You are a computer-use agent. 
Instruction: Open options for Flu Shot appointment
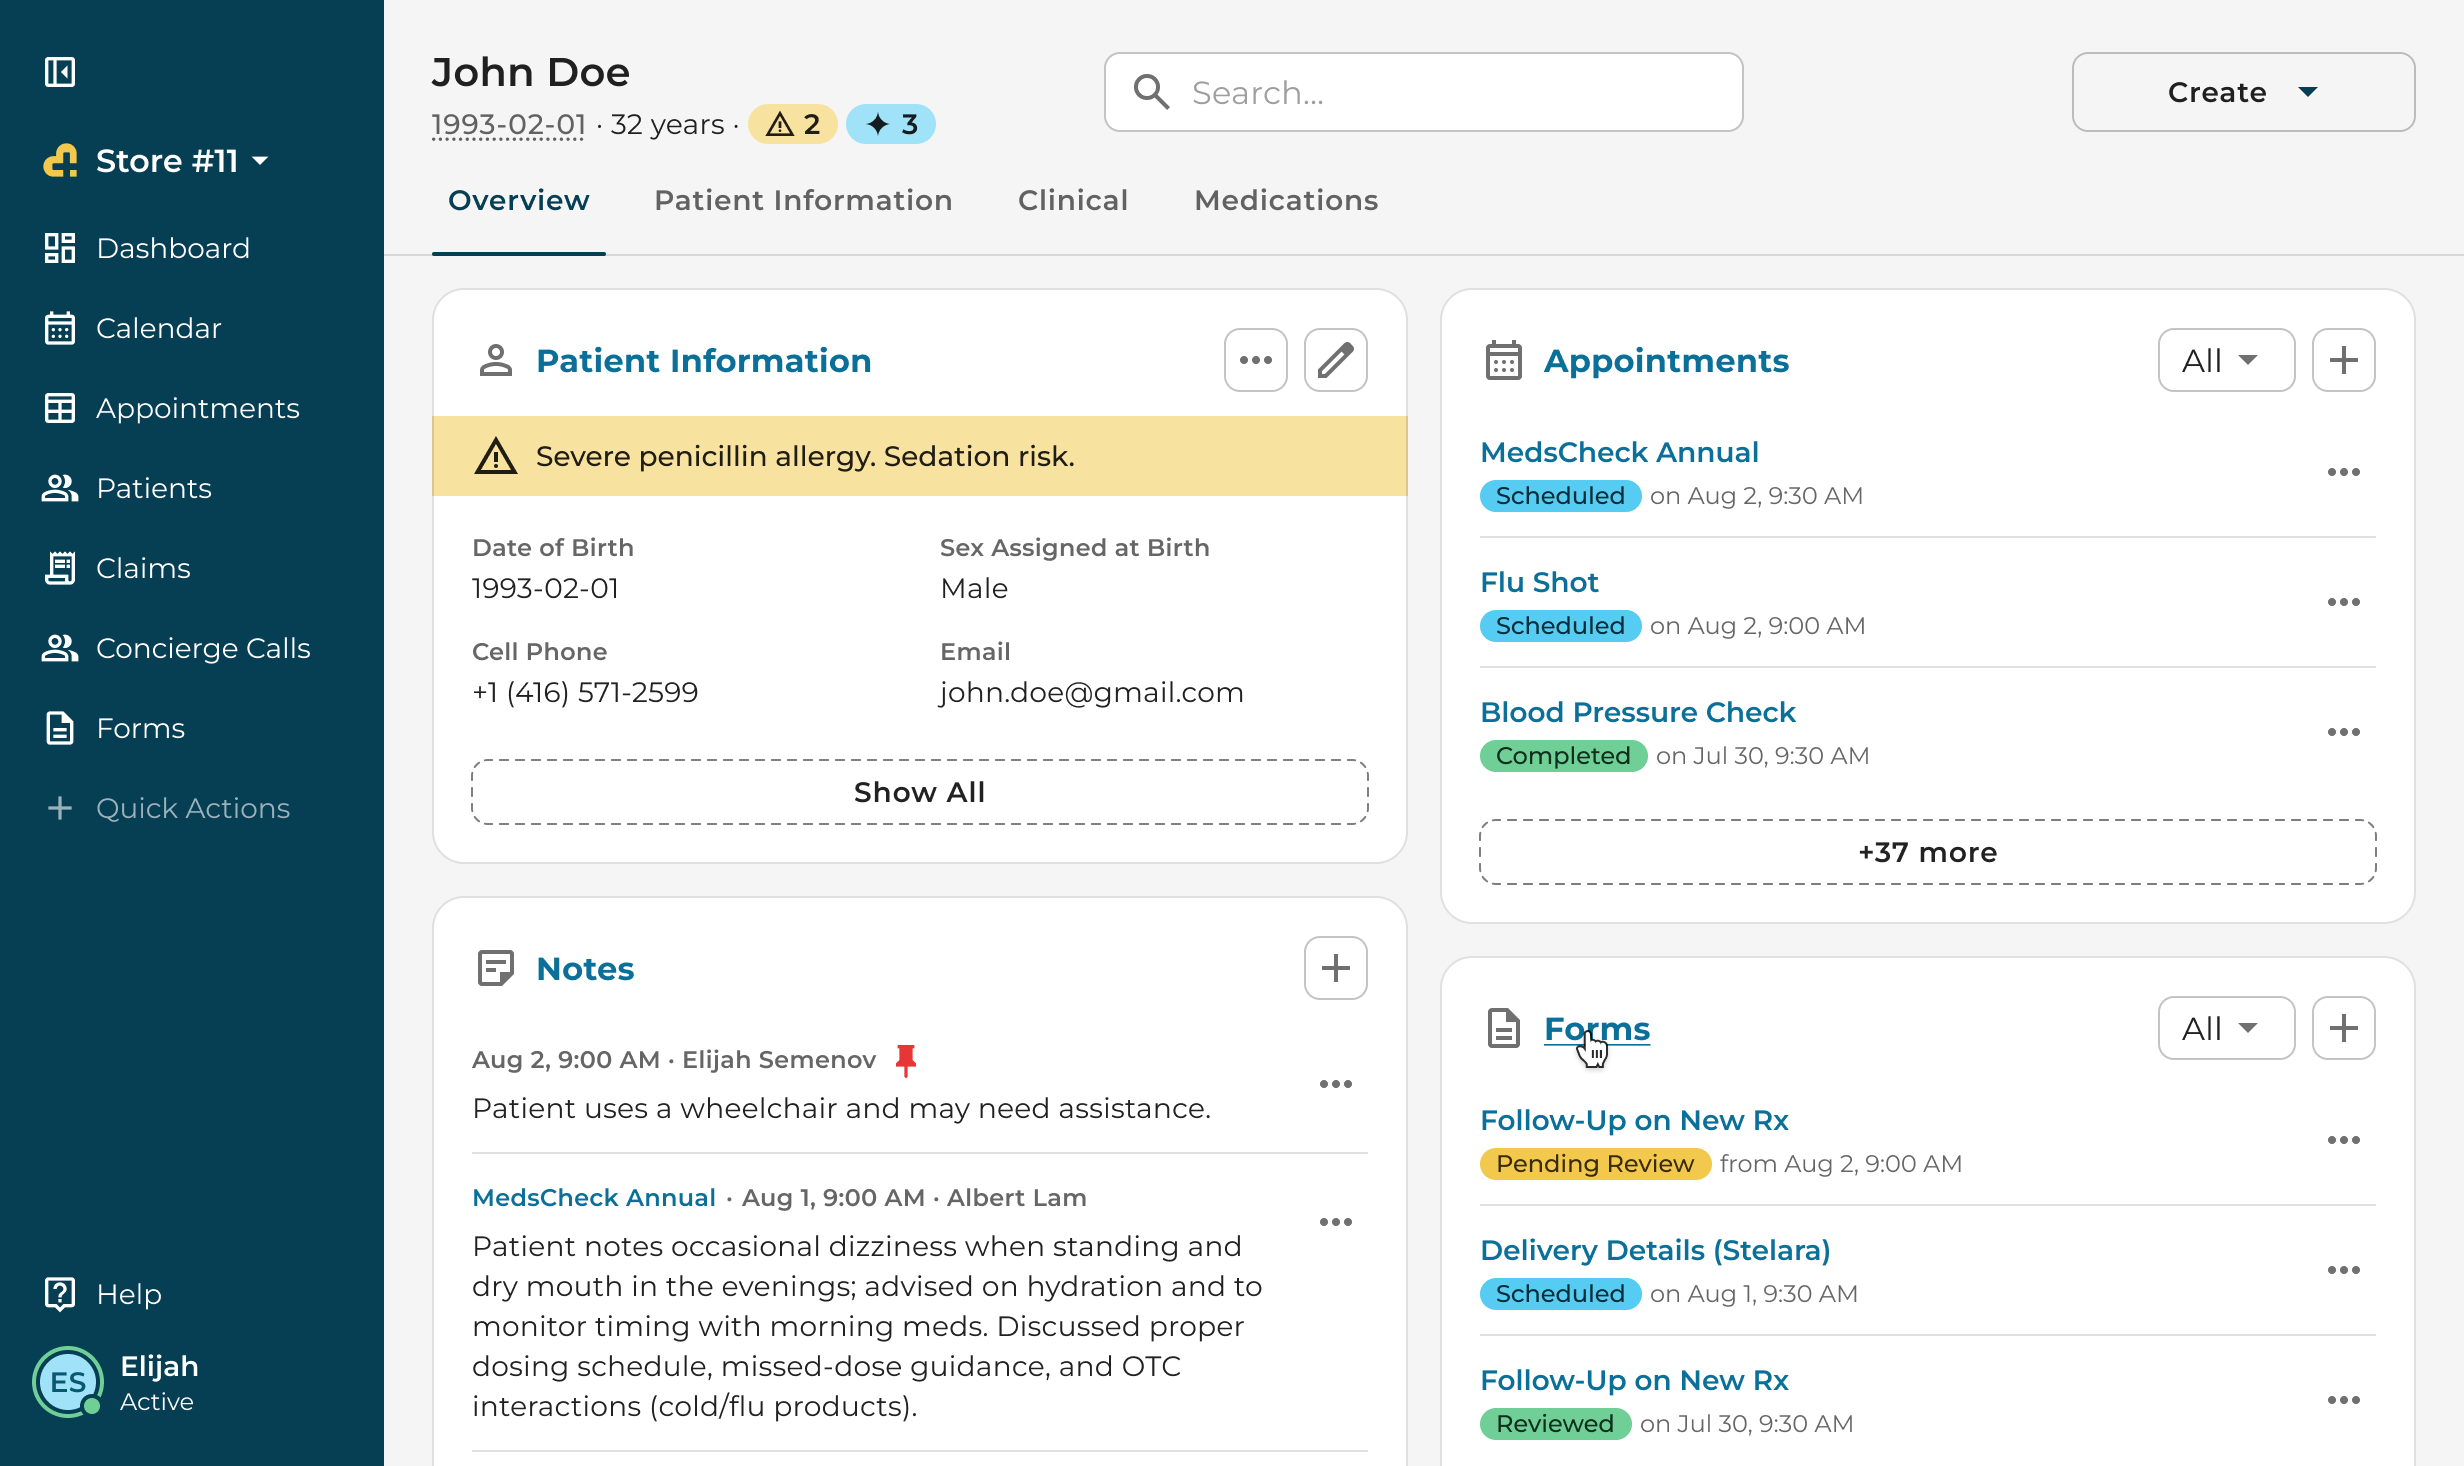point(2343,602)
